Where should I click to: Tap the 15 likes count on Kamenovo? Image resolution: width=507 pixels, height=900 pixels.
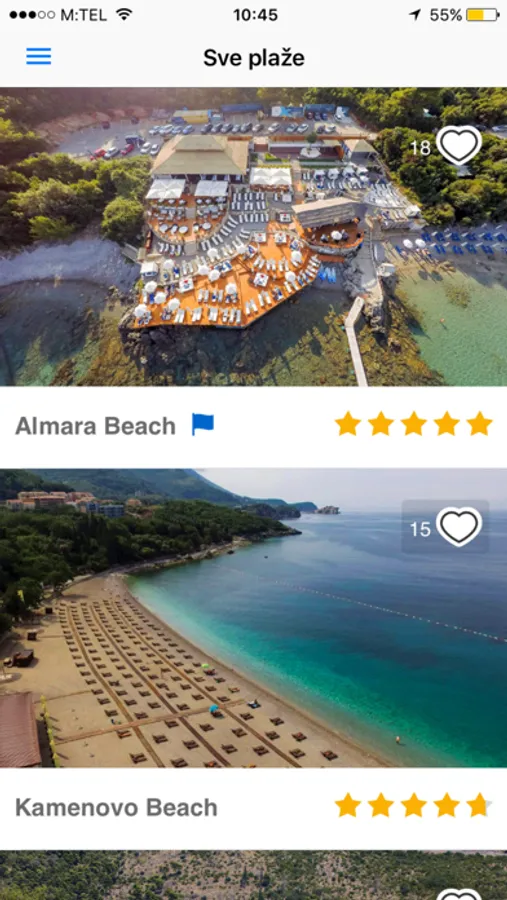(x=420, y=529)
